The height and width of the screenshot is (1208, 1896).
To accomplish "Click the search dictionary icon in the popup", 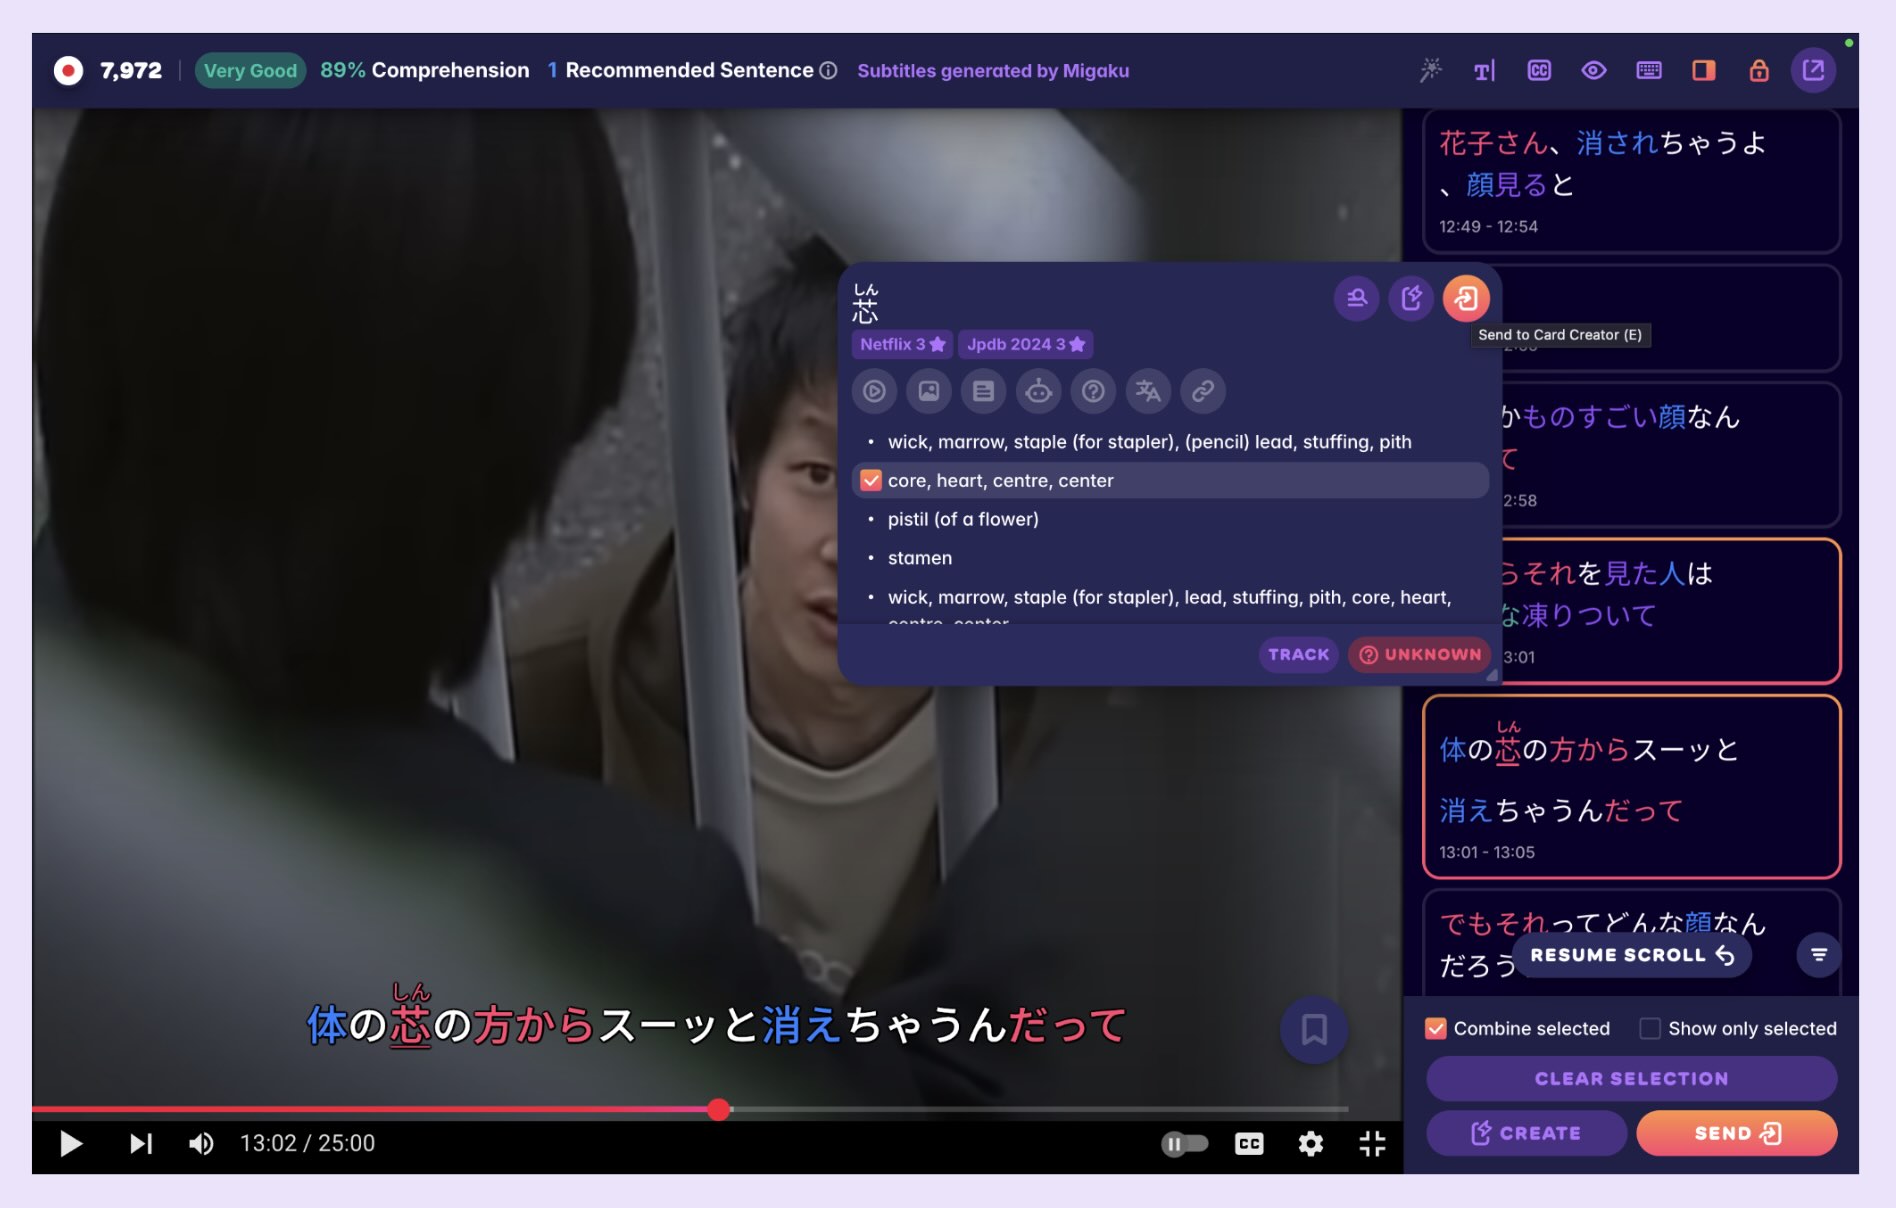I will click(1357, 298).
